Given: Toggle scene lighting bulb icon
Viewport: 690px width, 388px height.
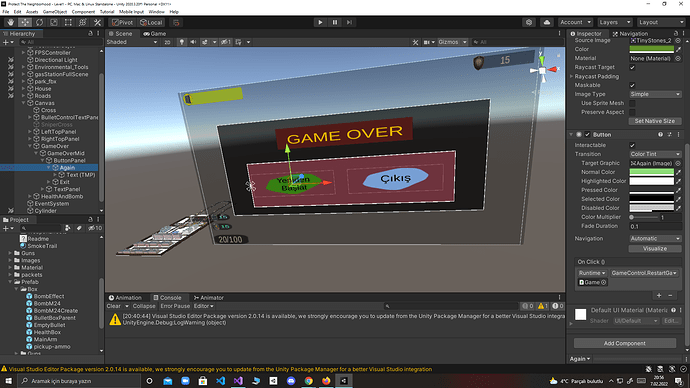Looking at the screenshot, I should click(x=182, y=42).
